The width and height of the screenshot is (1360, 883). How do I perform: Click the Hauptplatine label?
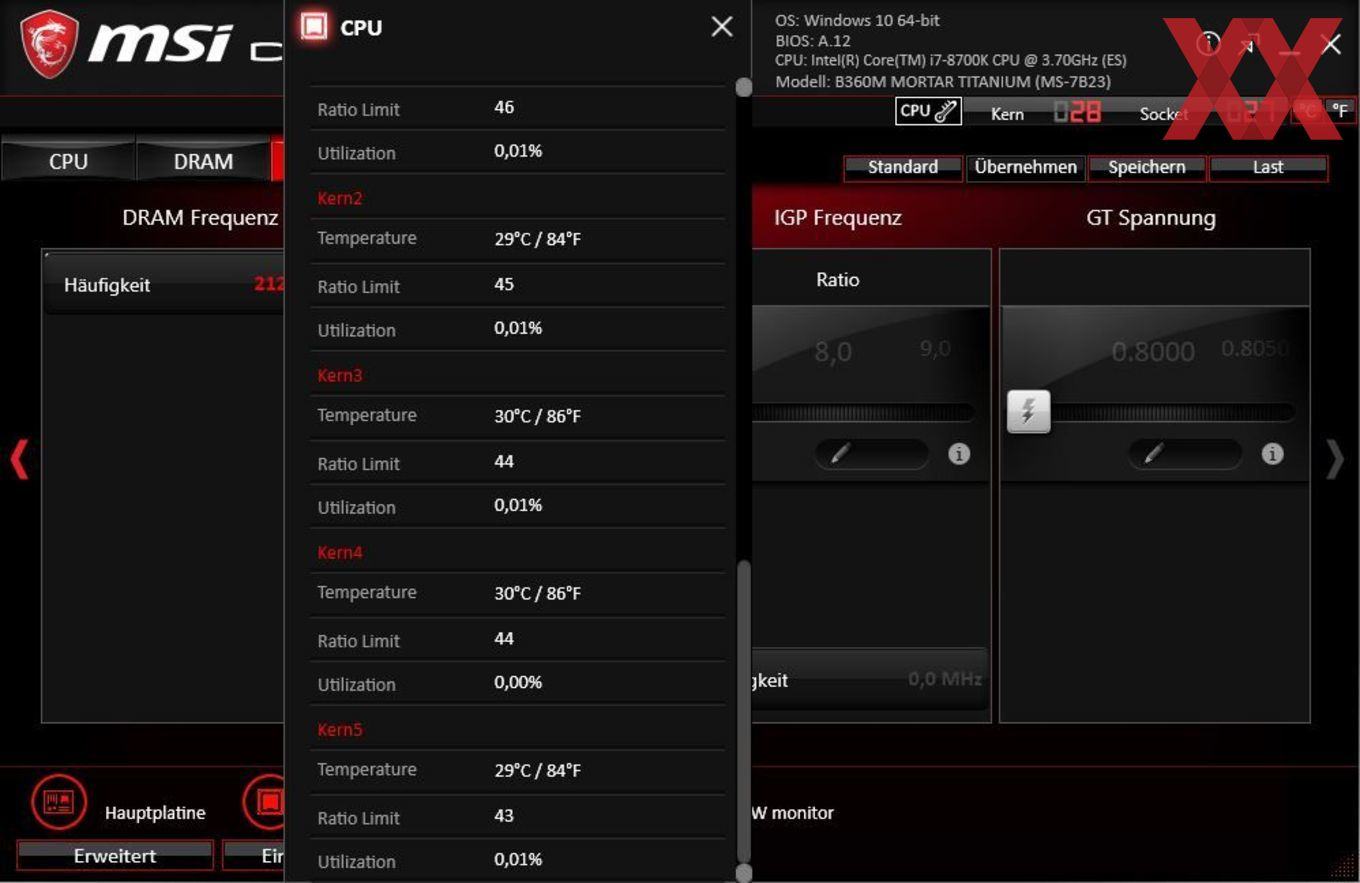[x=155, y=813]
